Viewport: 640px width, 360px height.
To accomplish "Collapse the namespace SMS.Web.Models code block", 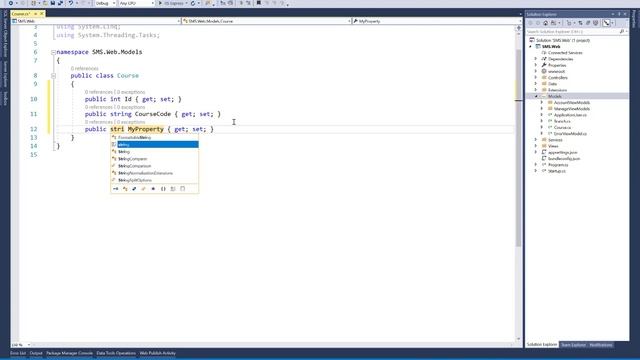I will pyautogui.click(x=53, y=52).
